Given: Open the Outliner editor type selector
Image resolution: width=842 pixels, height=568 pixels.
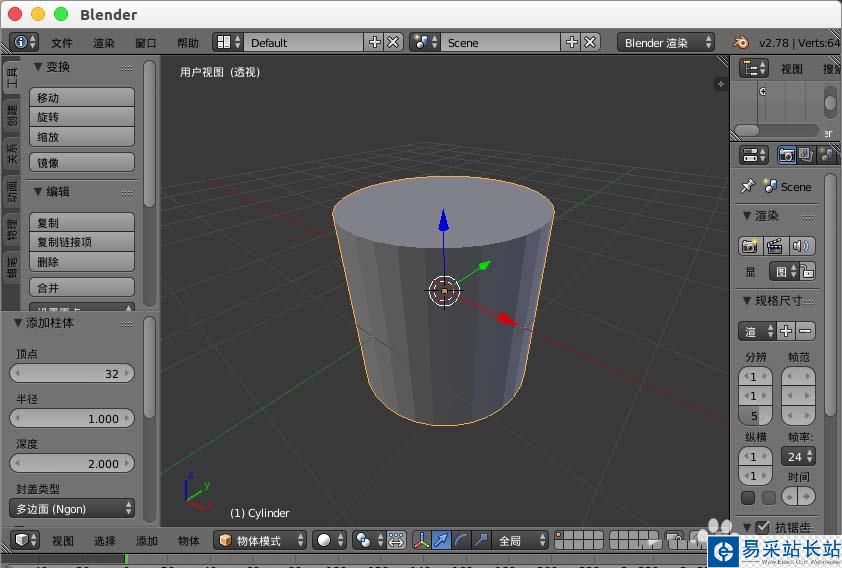Looking at the screenshot, I should click(x=754, y=69).
